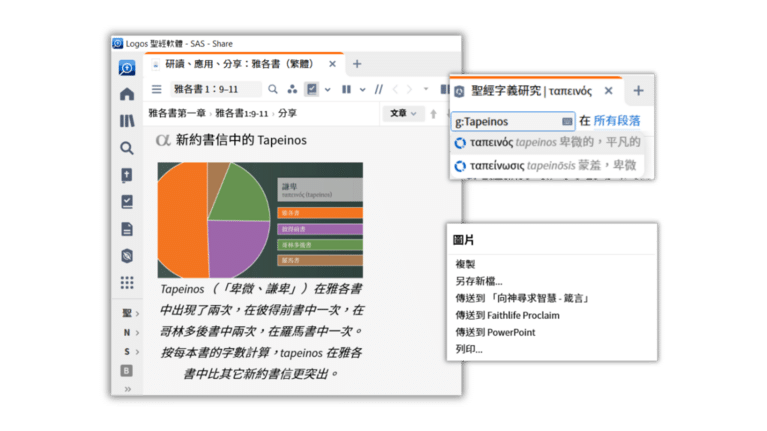The image size is (767, 431).
Task: Go back with the left arrow in toolbar
Action: click(395, 89)
